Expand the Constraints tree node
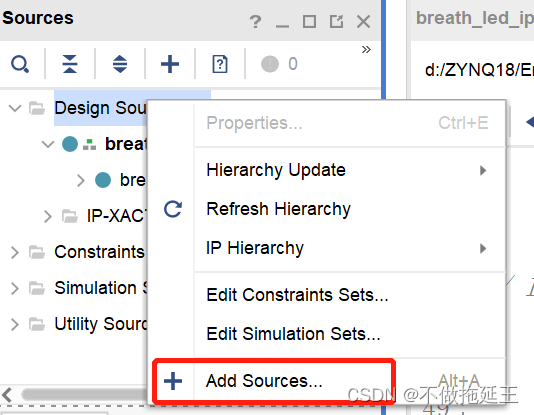Viewport: 534px width, 415px height. click(x=15, y=253)
